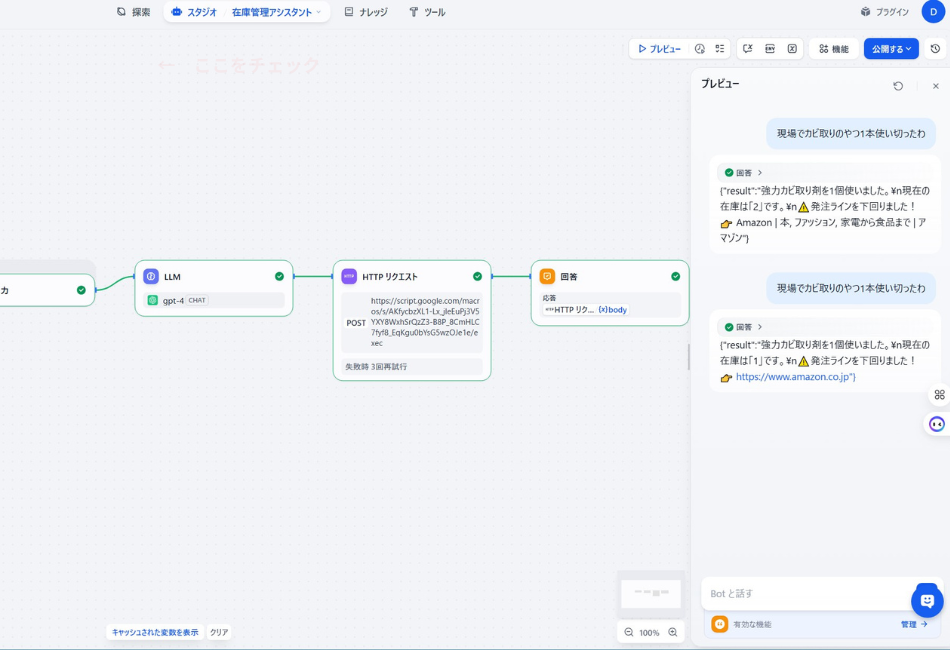Open the blue Bot chat bubble icon

[x=927, y=600]
